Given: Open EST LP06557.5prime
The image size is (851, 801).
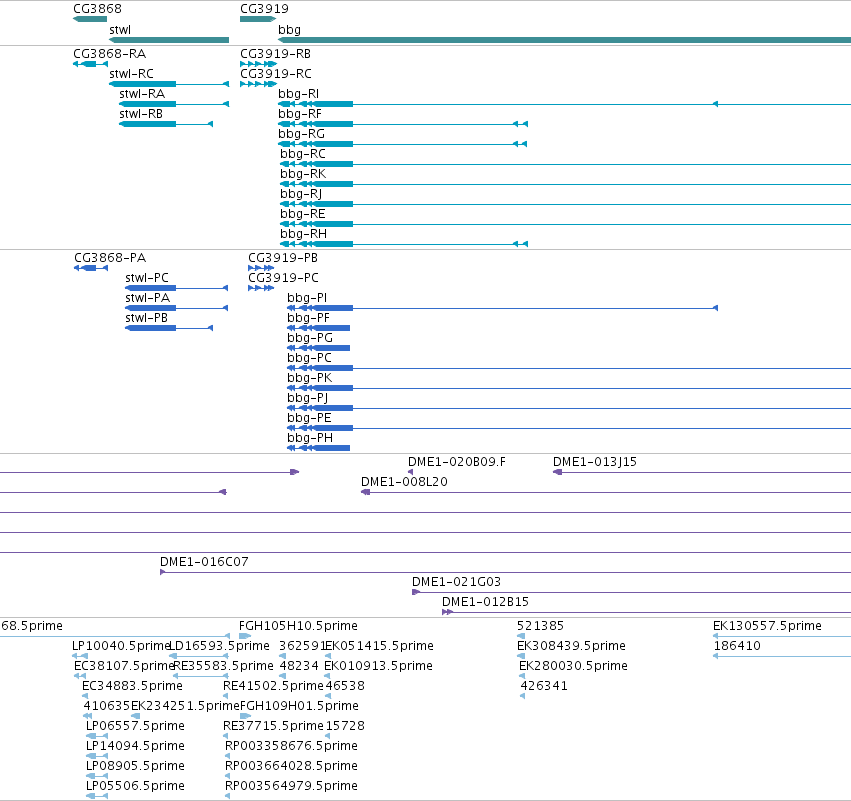Looking at the screenshot, I should tap(135, 727).
